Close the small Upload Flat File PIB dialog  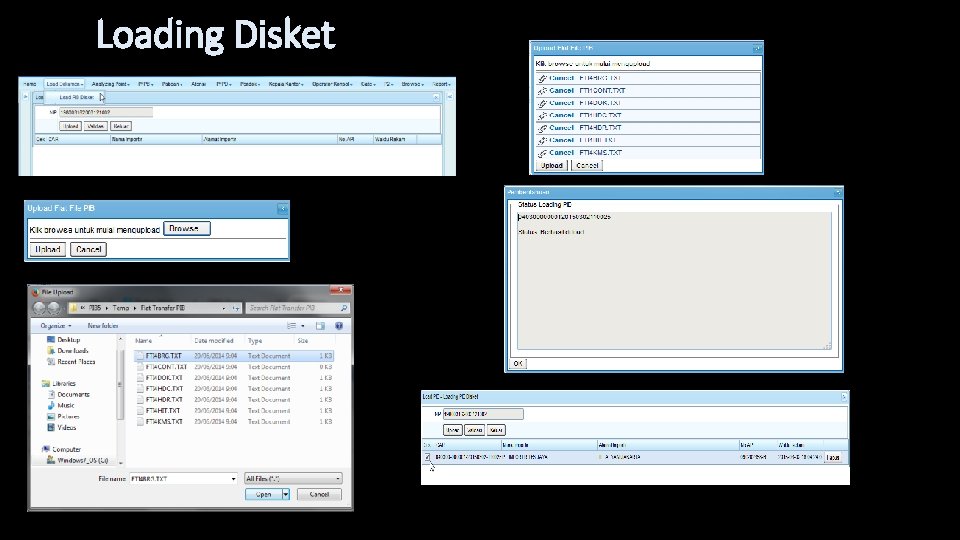(282, 209)
